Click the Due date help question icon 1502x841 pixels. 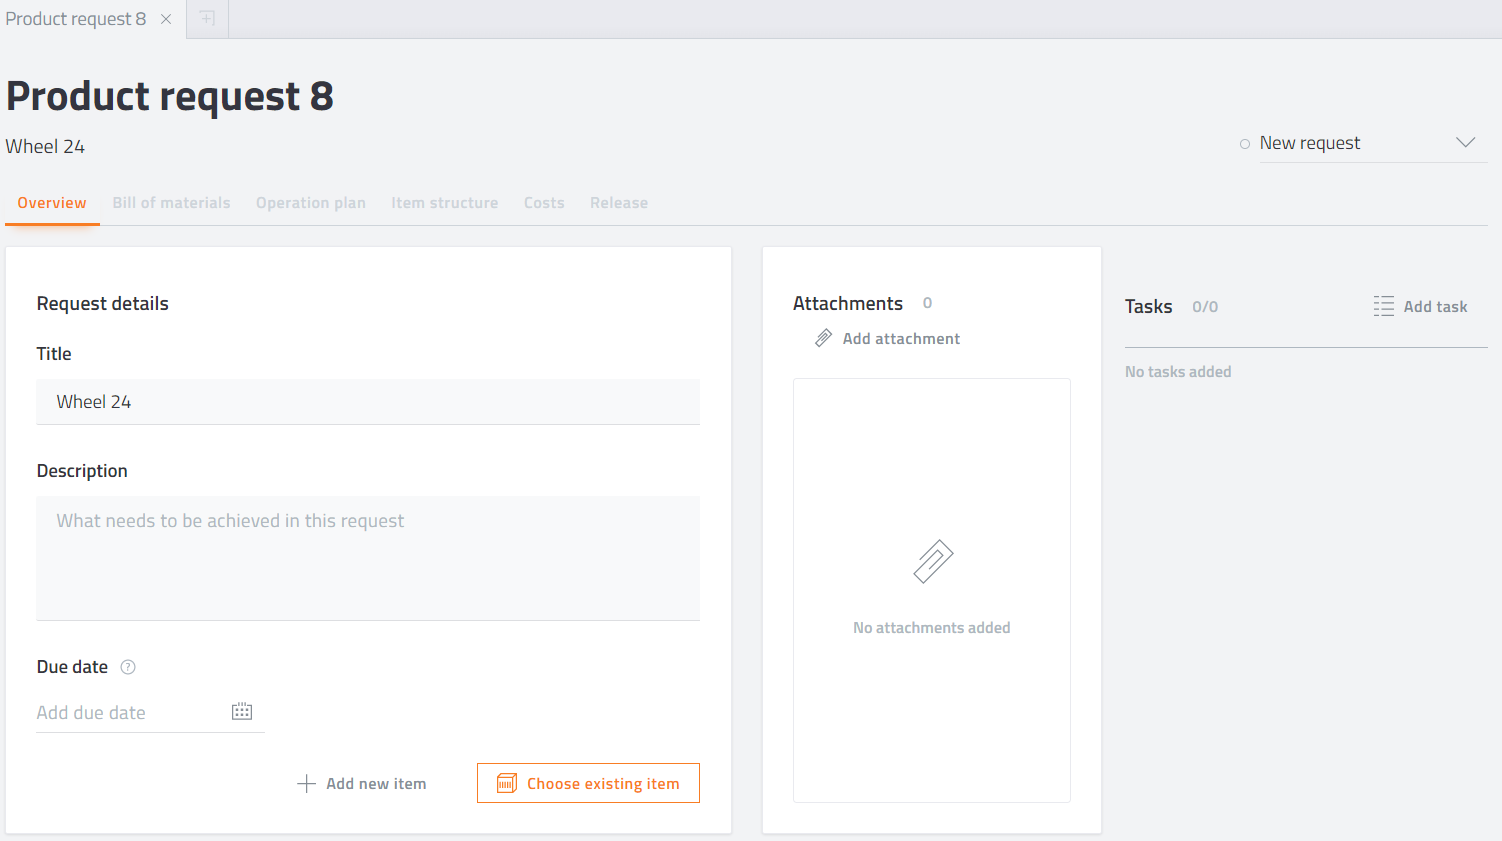tap(128, 667)
